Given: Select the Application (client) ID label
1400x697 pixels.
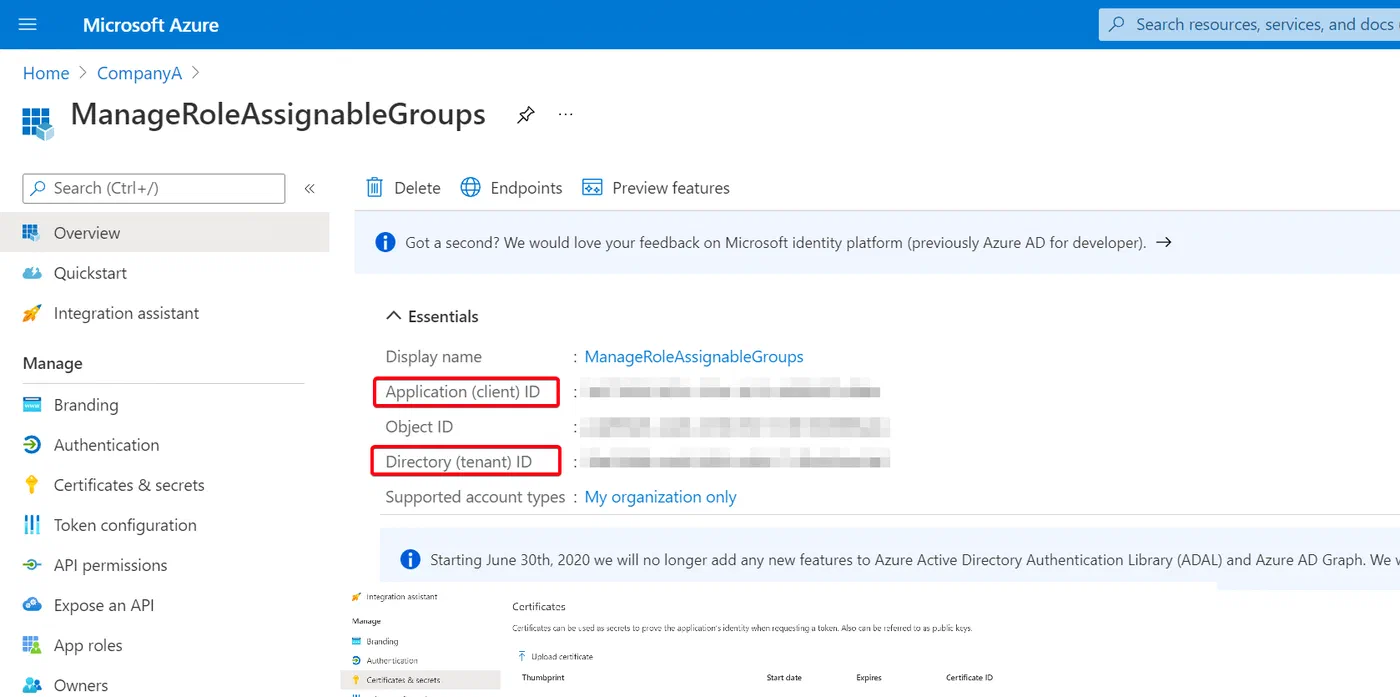Looking at the screenshot, I should point(463,392).
